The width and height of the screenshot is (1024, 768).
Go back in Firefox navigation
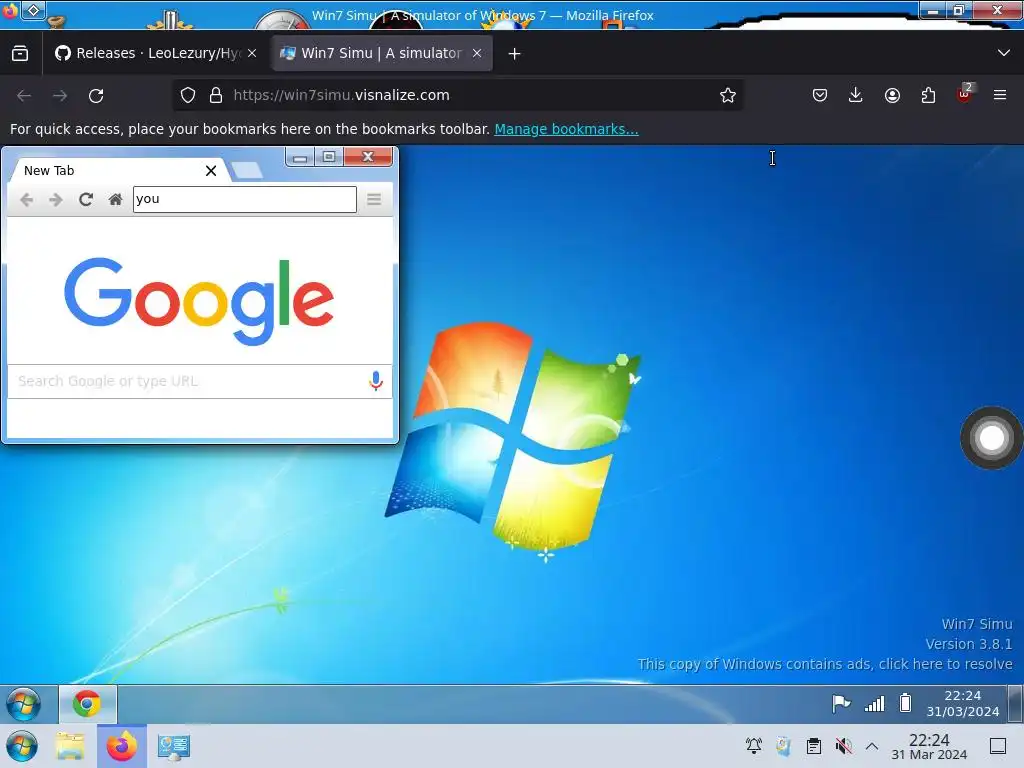[24, 96]
